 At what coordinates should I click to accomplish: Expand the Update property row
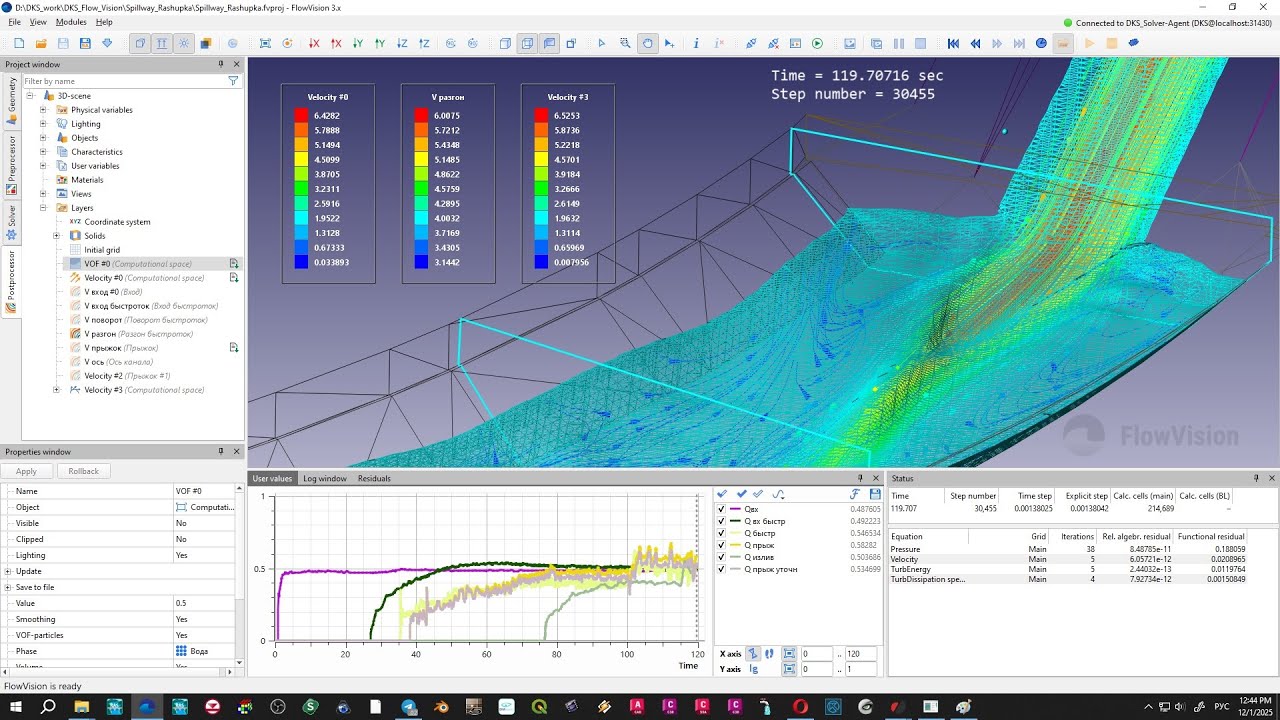(x=8, y=571)
